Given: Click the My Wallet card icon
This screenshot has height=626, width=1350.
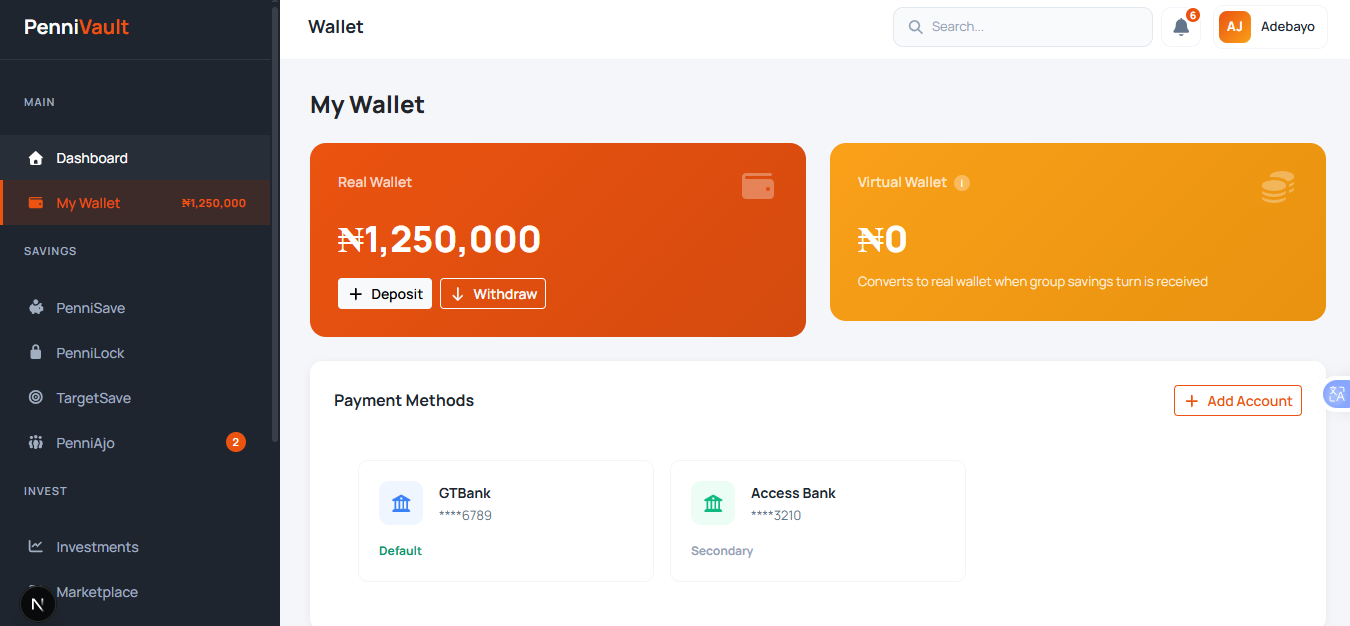Looking at the screenshot, I should 36,202.
